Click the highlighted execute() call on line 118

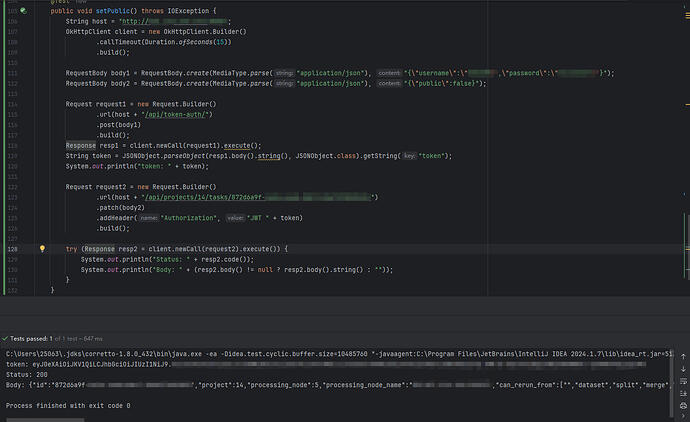(237, 145)
